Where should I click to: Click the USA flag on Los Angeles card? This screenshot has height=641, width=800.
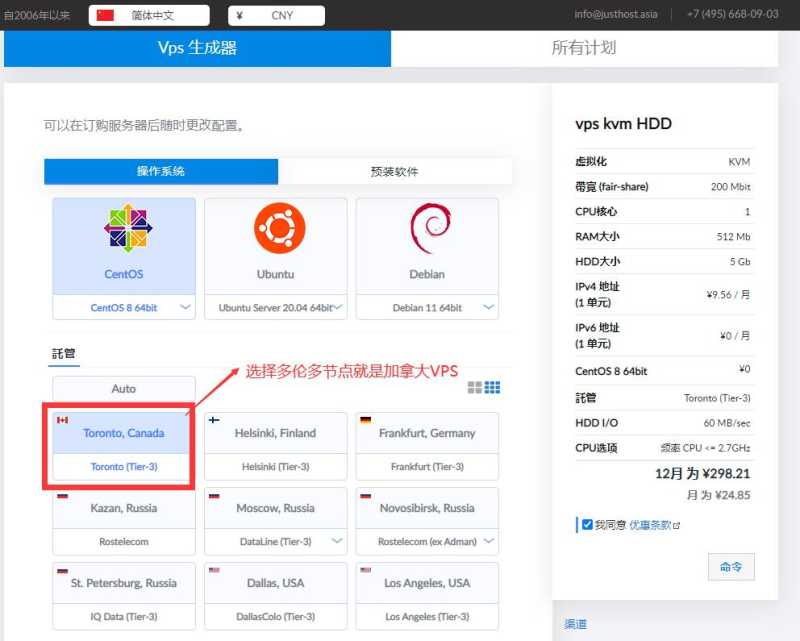tap(366, 571)
